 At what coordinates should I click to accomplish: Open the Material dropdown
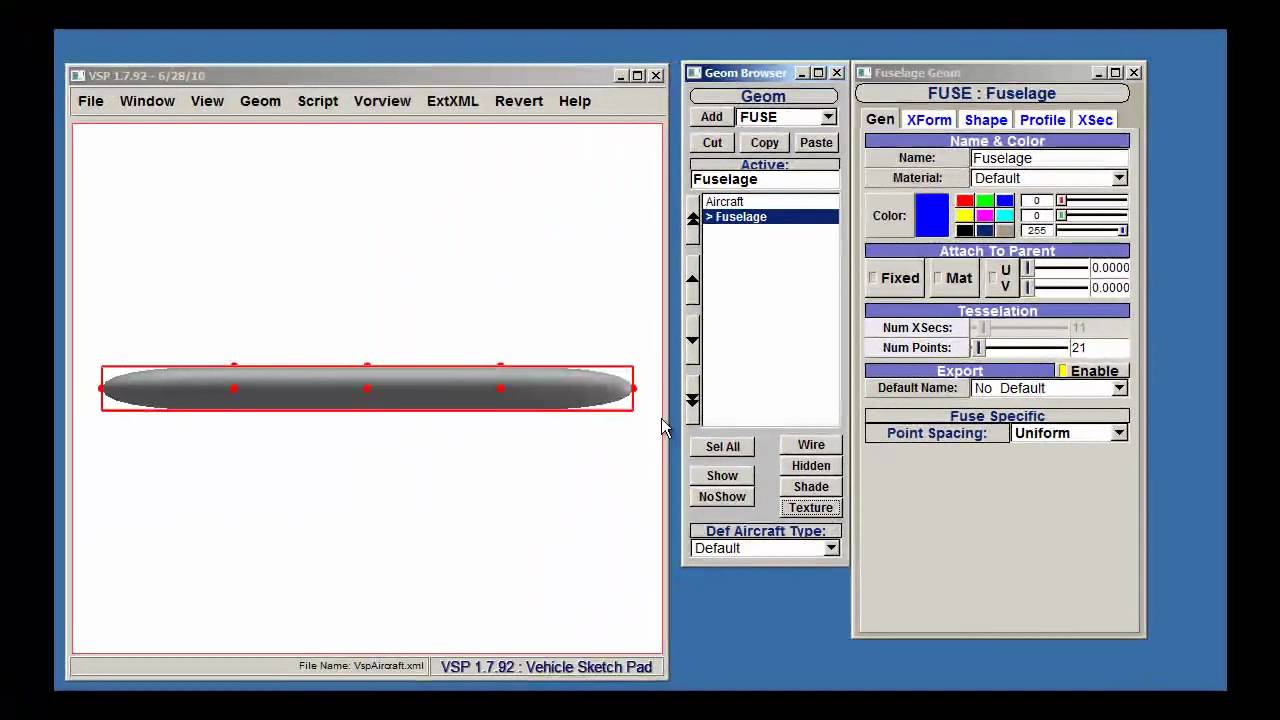pyautogui.click(x=1119, y=178)
